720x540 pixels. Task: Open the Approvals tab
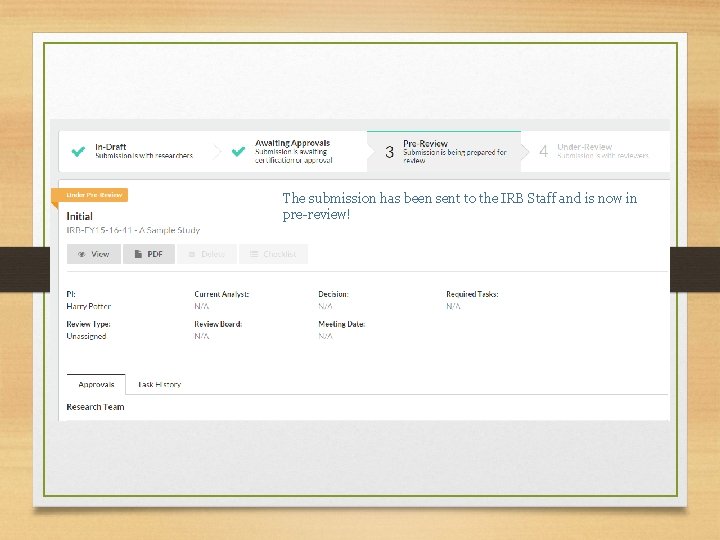(96, 384)
